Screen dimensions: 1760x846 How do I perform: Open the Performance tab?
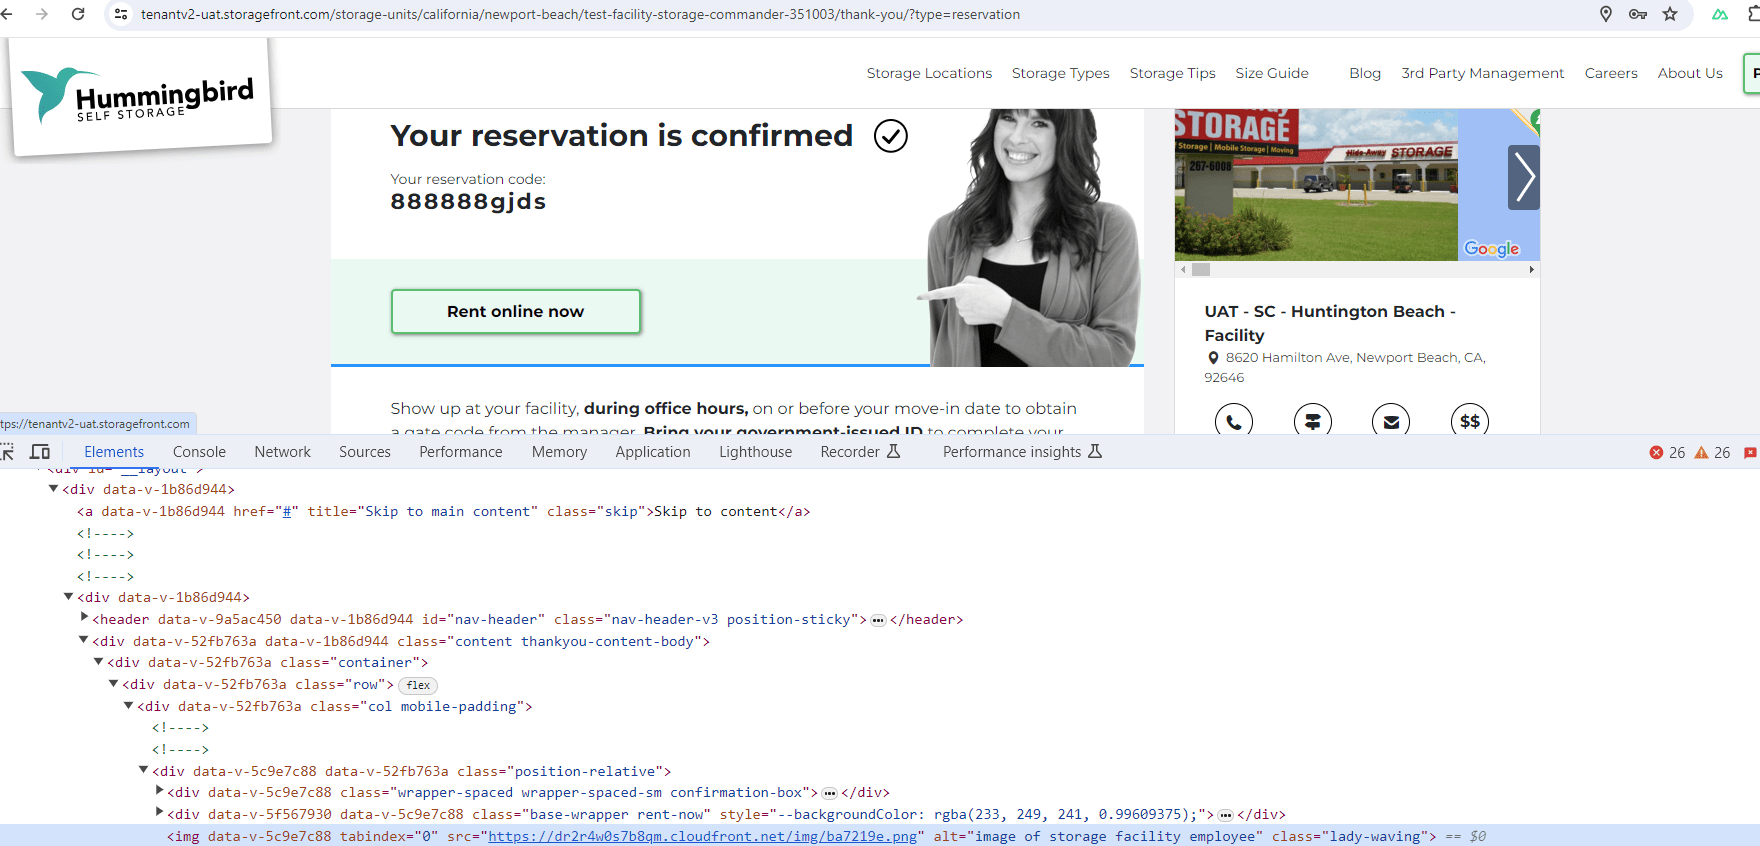tap(461, 452)
